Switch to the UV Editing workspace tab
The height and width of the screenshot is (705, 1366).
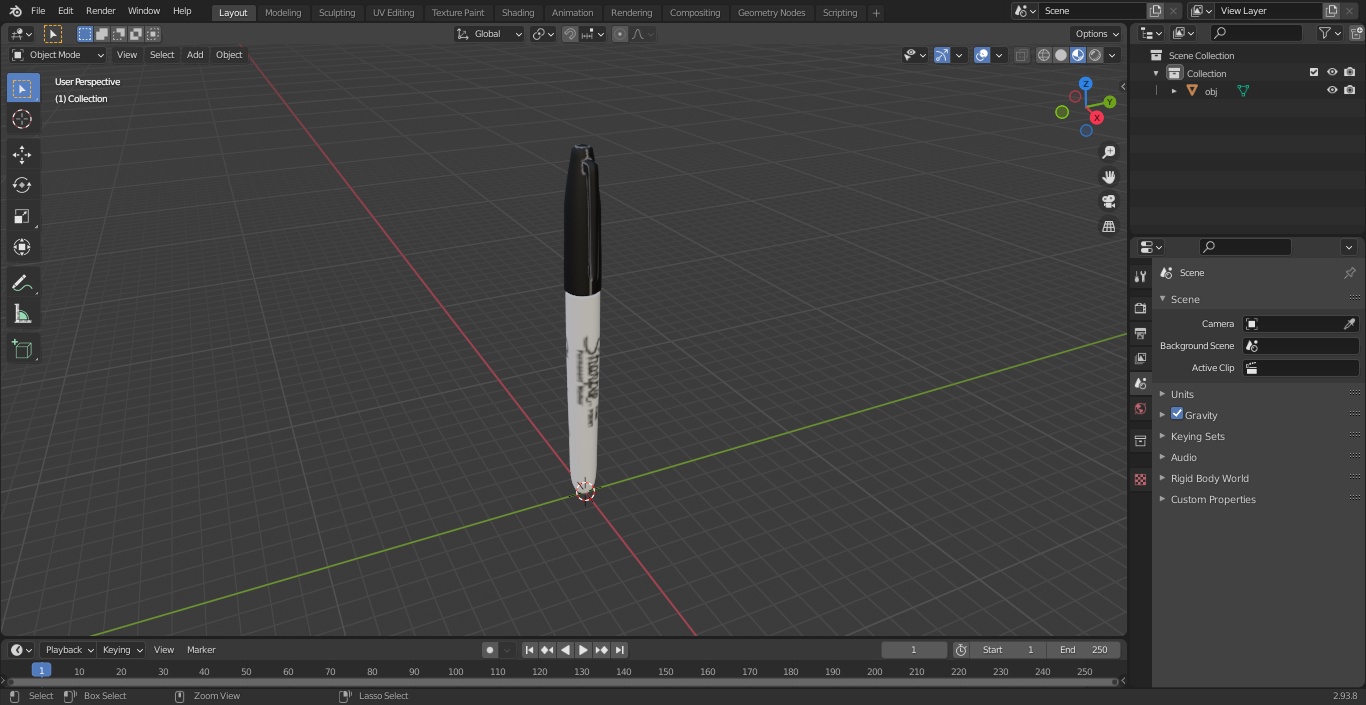tap(393, 13)
